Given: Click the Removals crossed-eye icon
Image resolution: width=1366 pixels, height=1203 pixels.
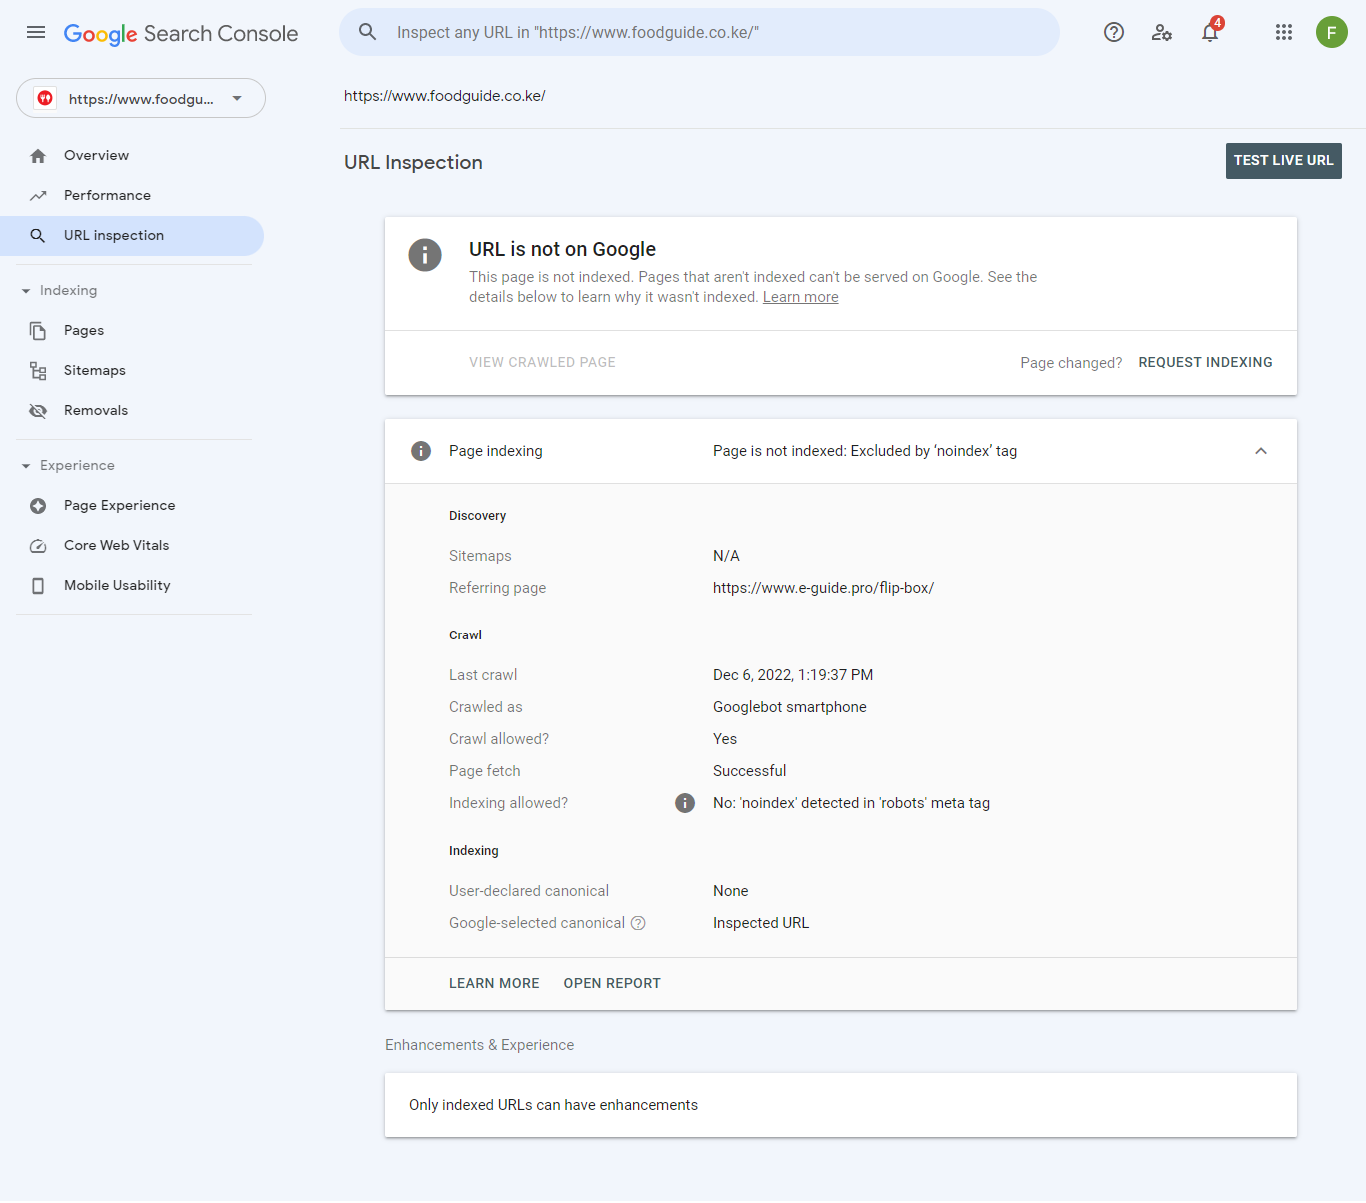Looking at the screenshot, I should pos(38,411).
